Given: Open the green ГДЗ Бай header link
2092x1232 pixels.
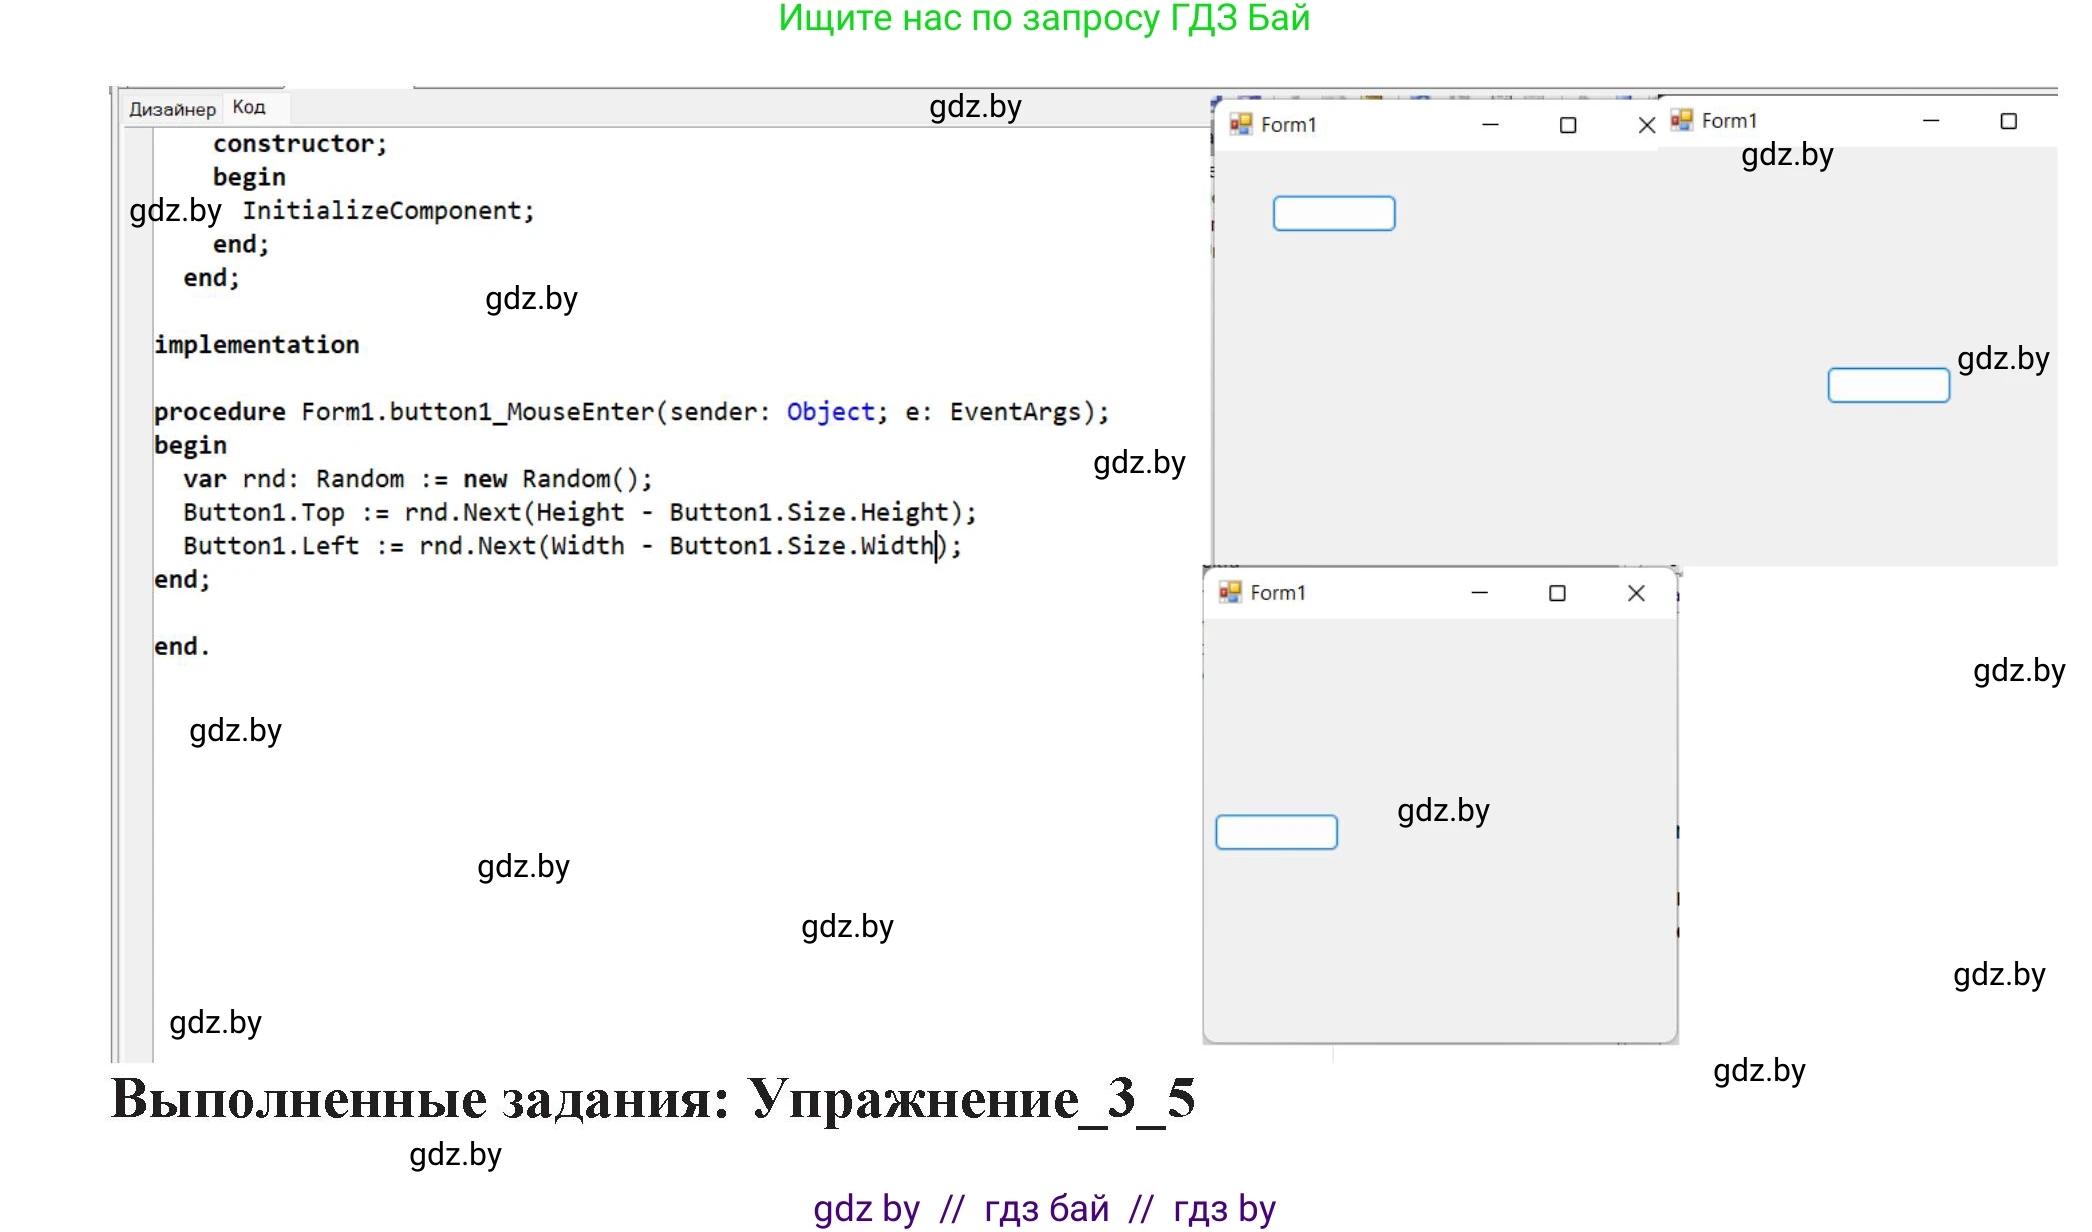Looking at the screenshot, I should click(x=1043, y=19).
